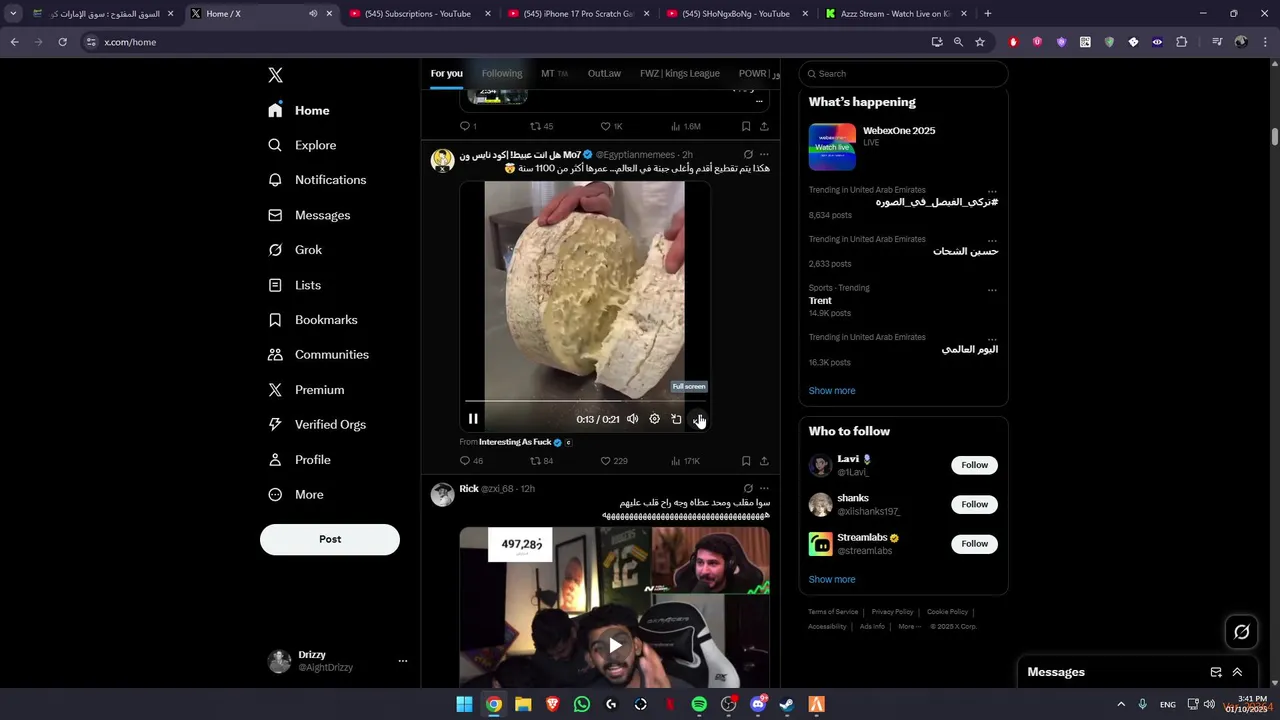Open tab search dropdown in Chrome
The image size is (1280, 720).
[x=13, y=14]
